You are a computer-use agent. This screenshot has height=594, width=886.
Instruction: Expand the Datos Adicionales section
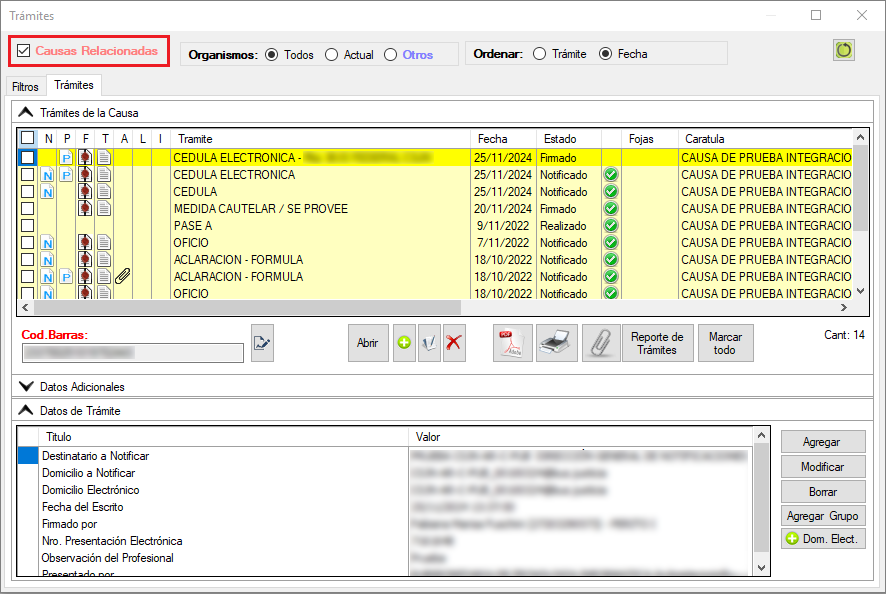pos(26,386)
